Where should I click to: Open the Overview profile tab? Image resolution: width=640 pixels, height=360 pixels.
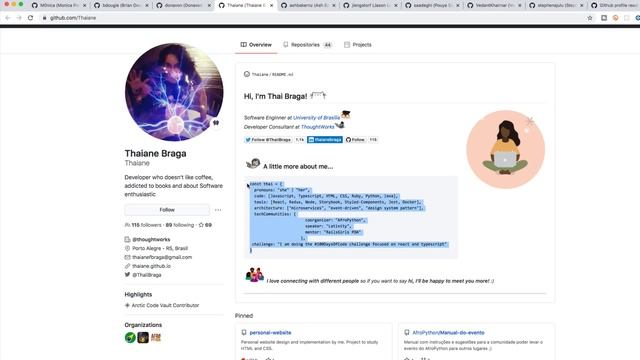pos(256,45)
